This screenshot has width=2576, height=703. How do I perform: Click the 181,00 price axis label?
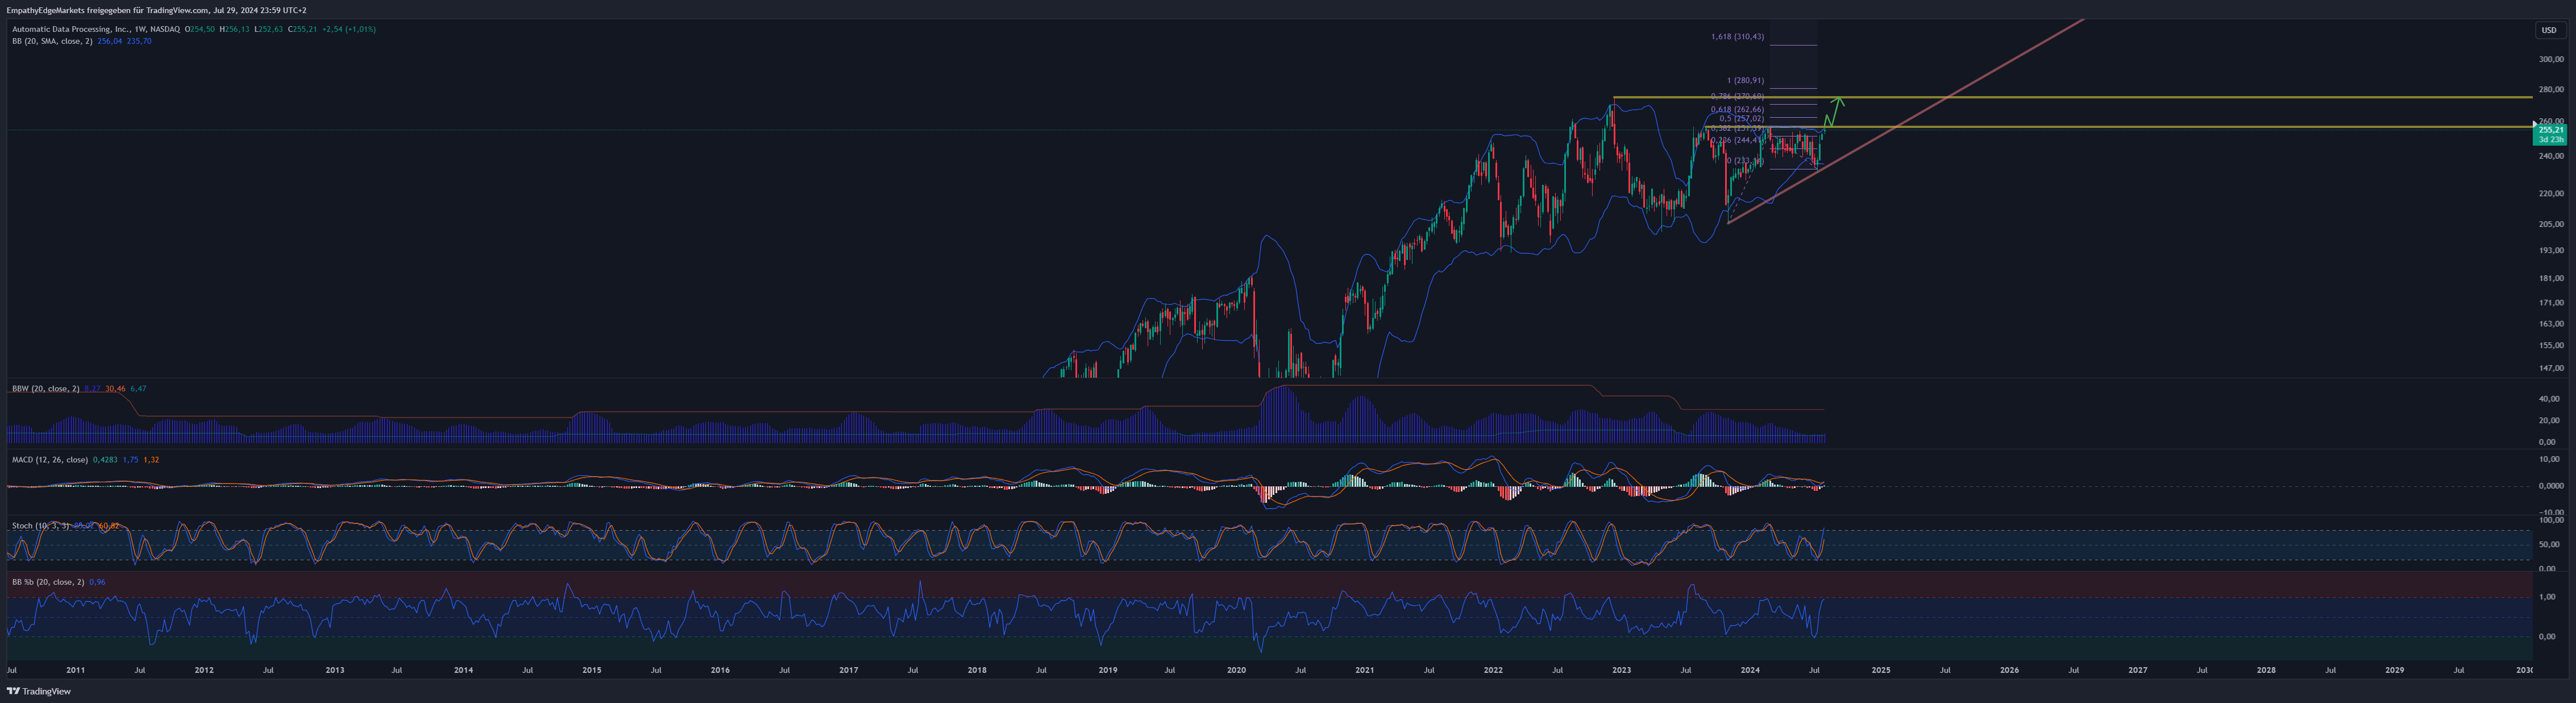2551,278
